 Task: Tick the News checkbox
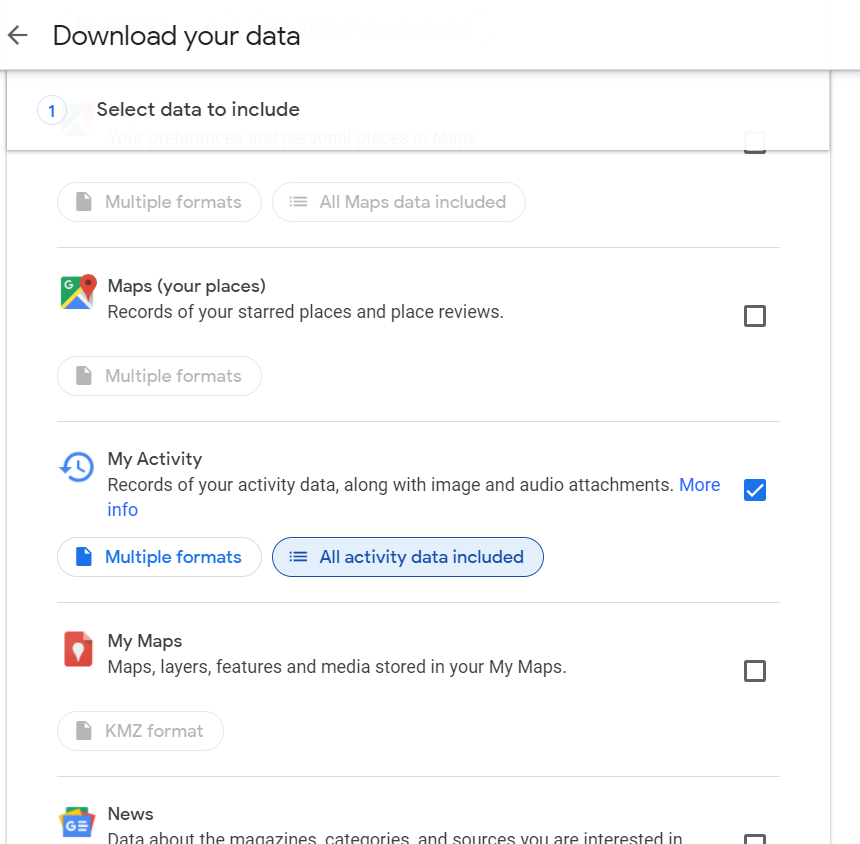pos(755,840)
